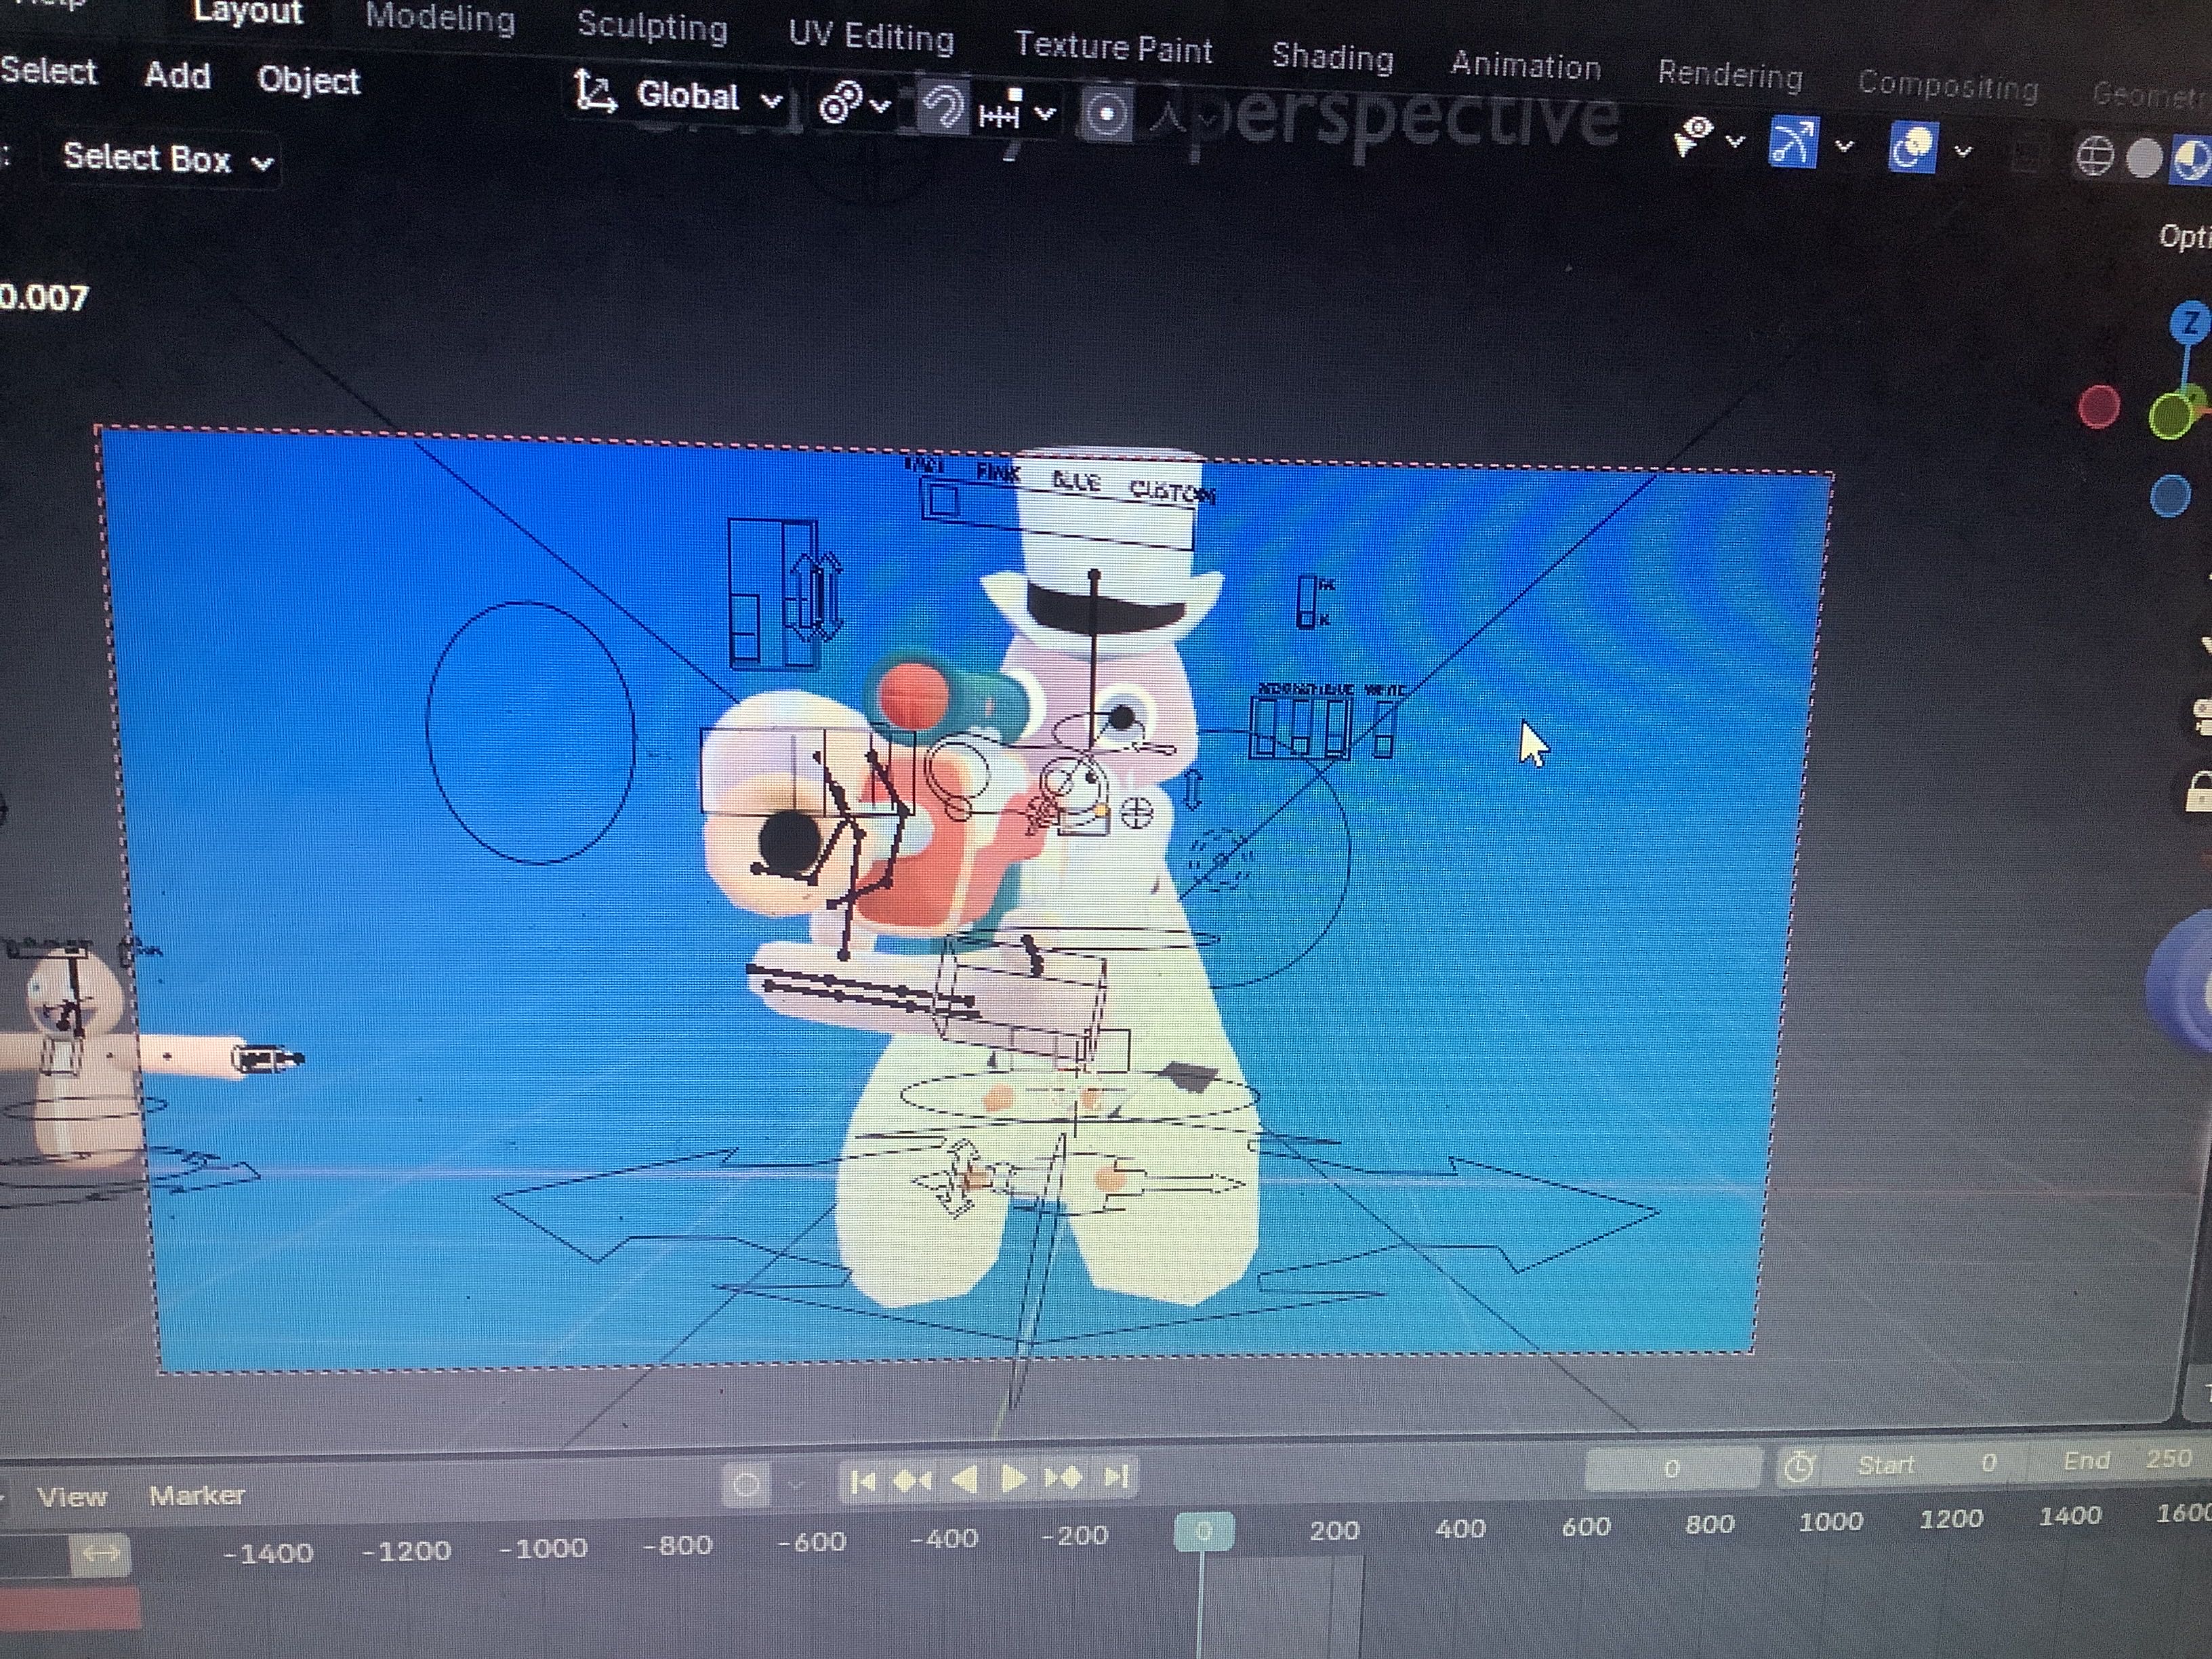Screen dimensions: 2212x1659
Task: Click the timeline playhead at frame 0
Action: 1203,1532
